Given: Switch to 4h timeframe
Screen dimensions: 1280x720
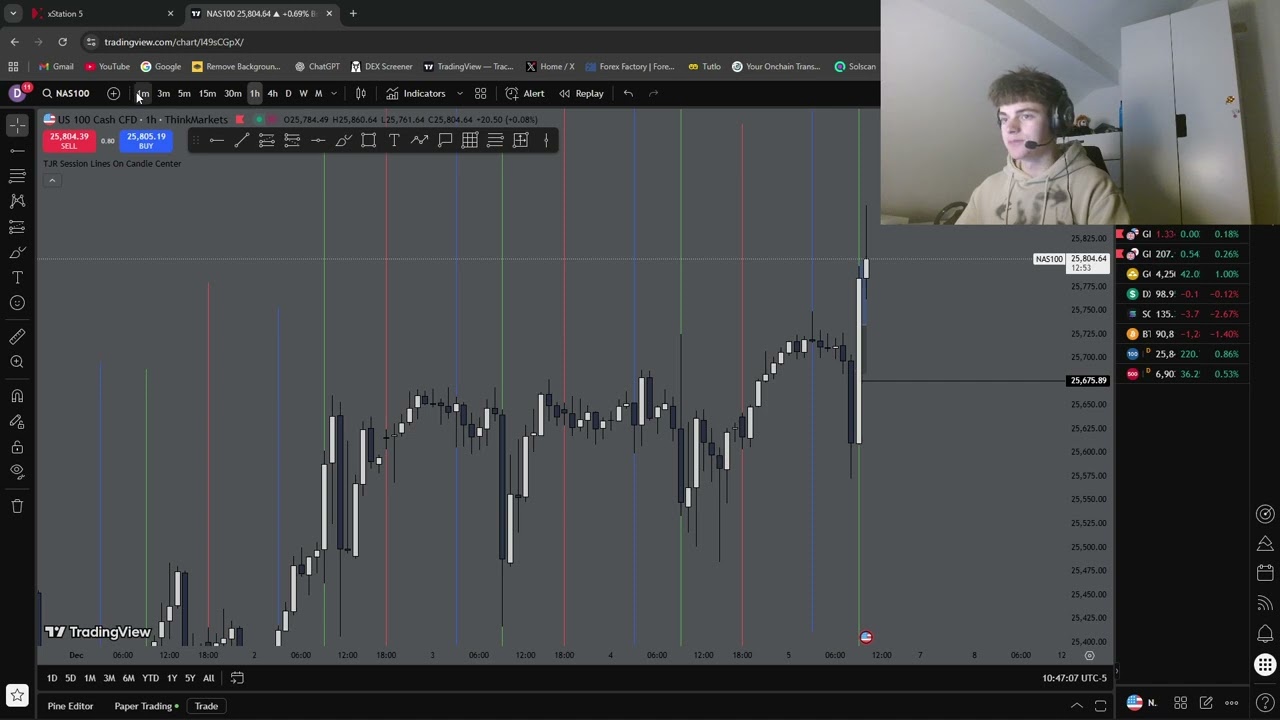Looking at the screenshot, I should [x=272, y=93].
